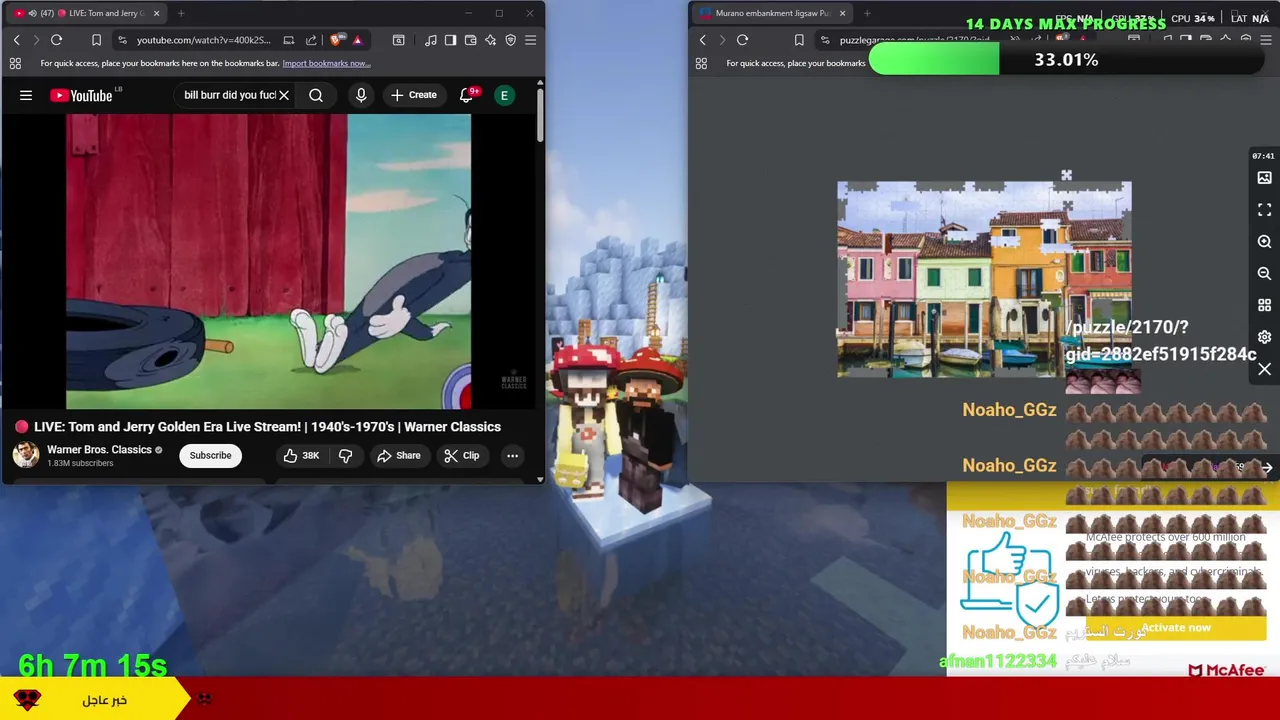
Task: Click Activate now on McAfee popup
Action: (x=1176, y=628)
